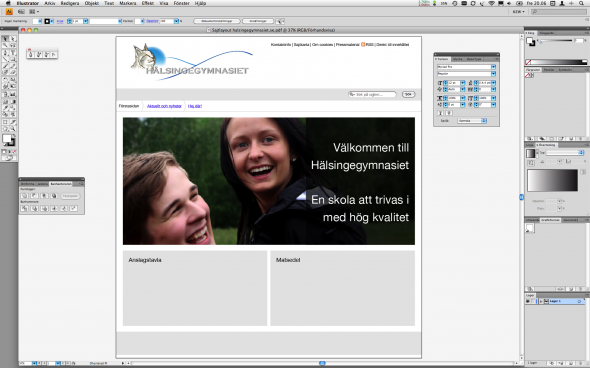
Task: Switch to the Stycke tab
Action: [458, 59]
